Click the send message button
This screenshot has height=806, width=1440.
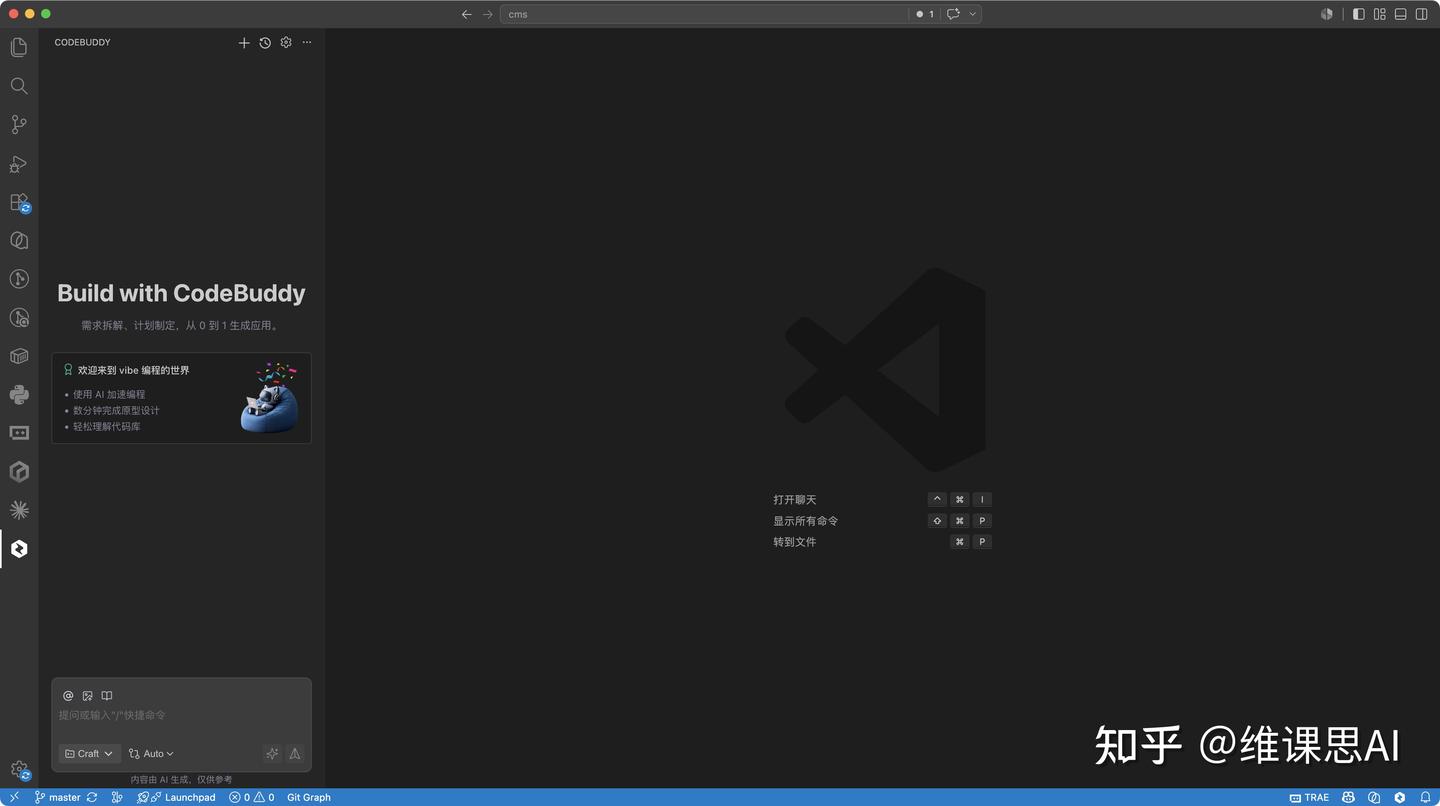(x=295, y=754)
